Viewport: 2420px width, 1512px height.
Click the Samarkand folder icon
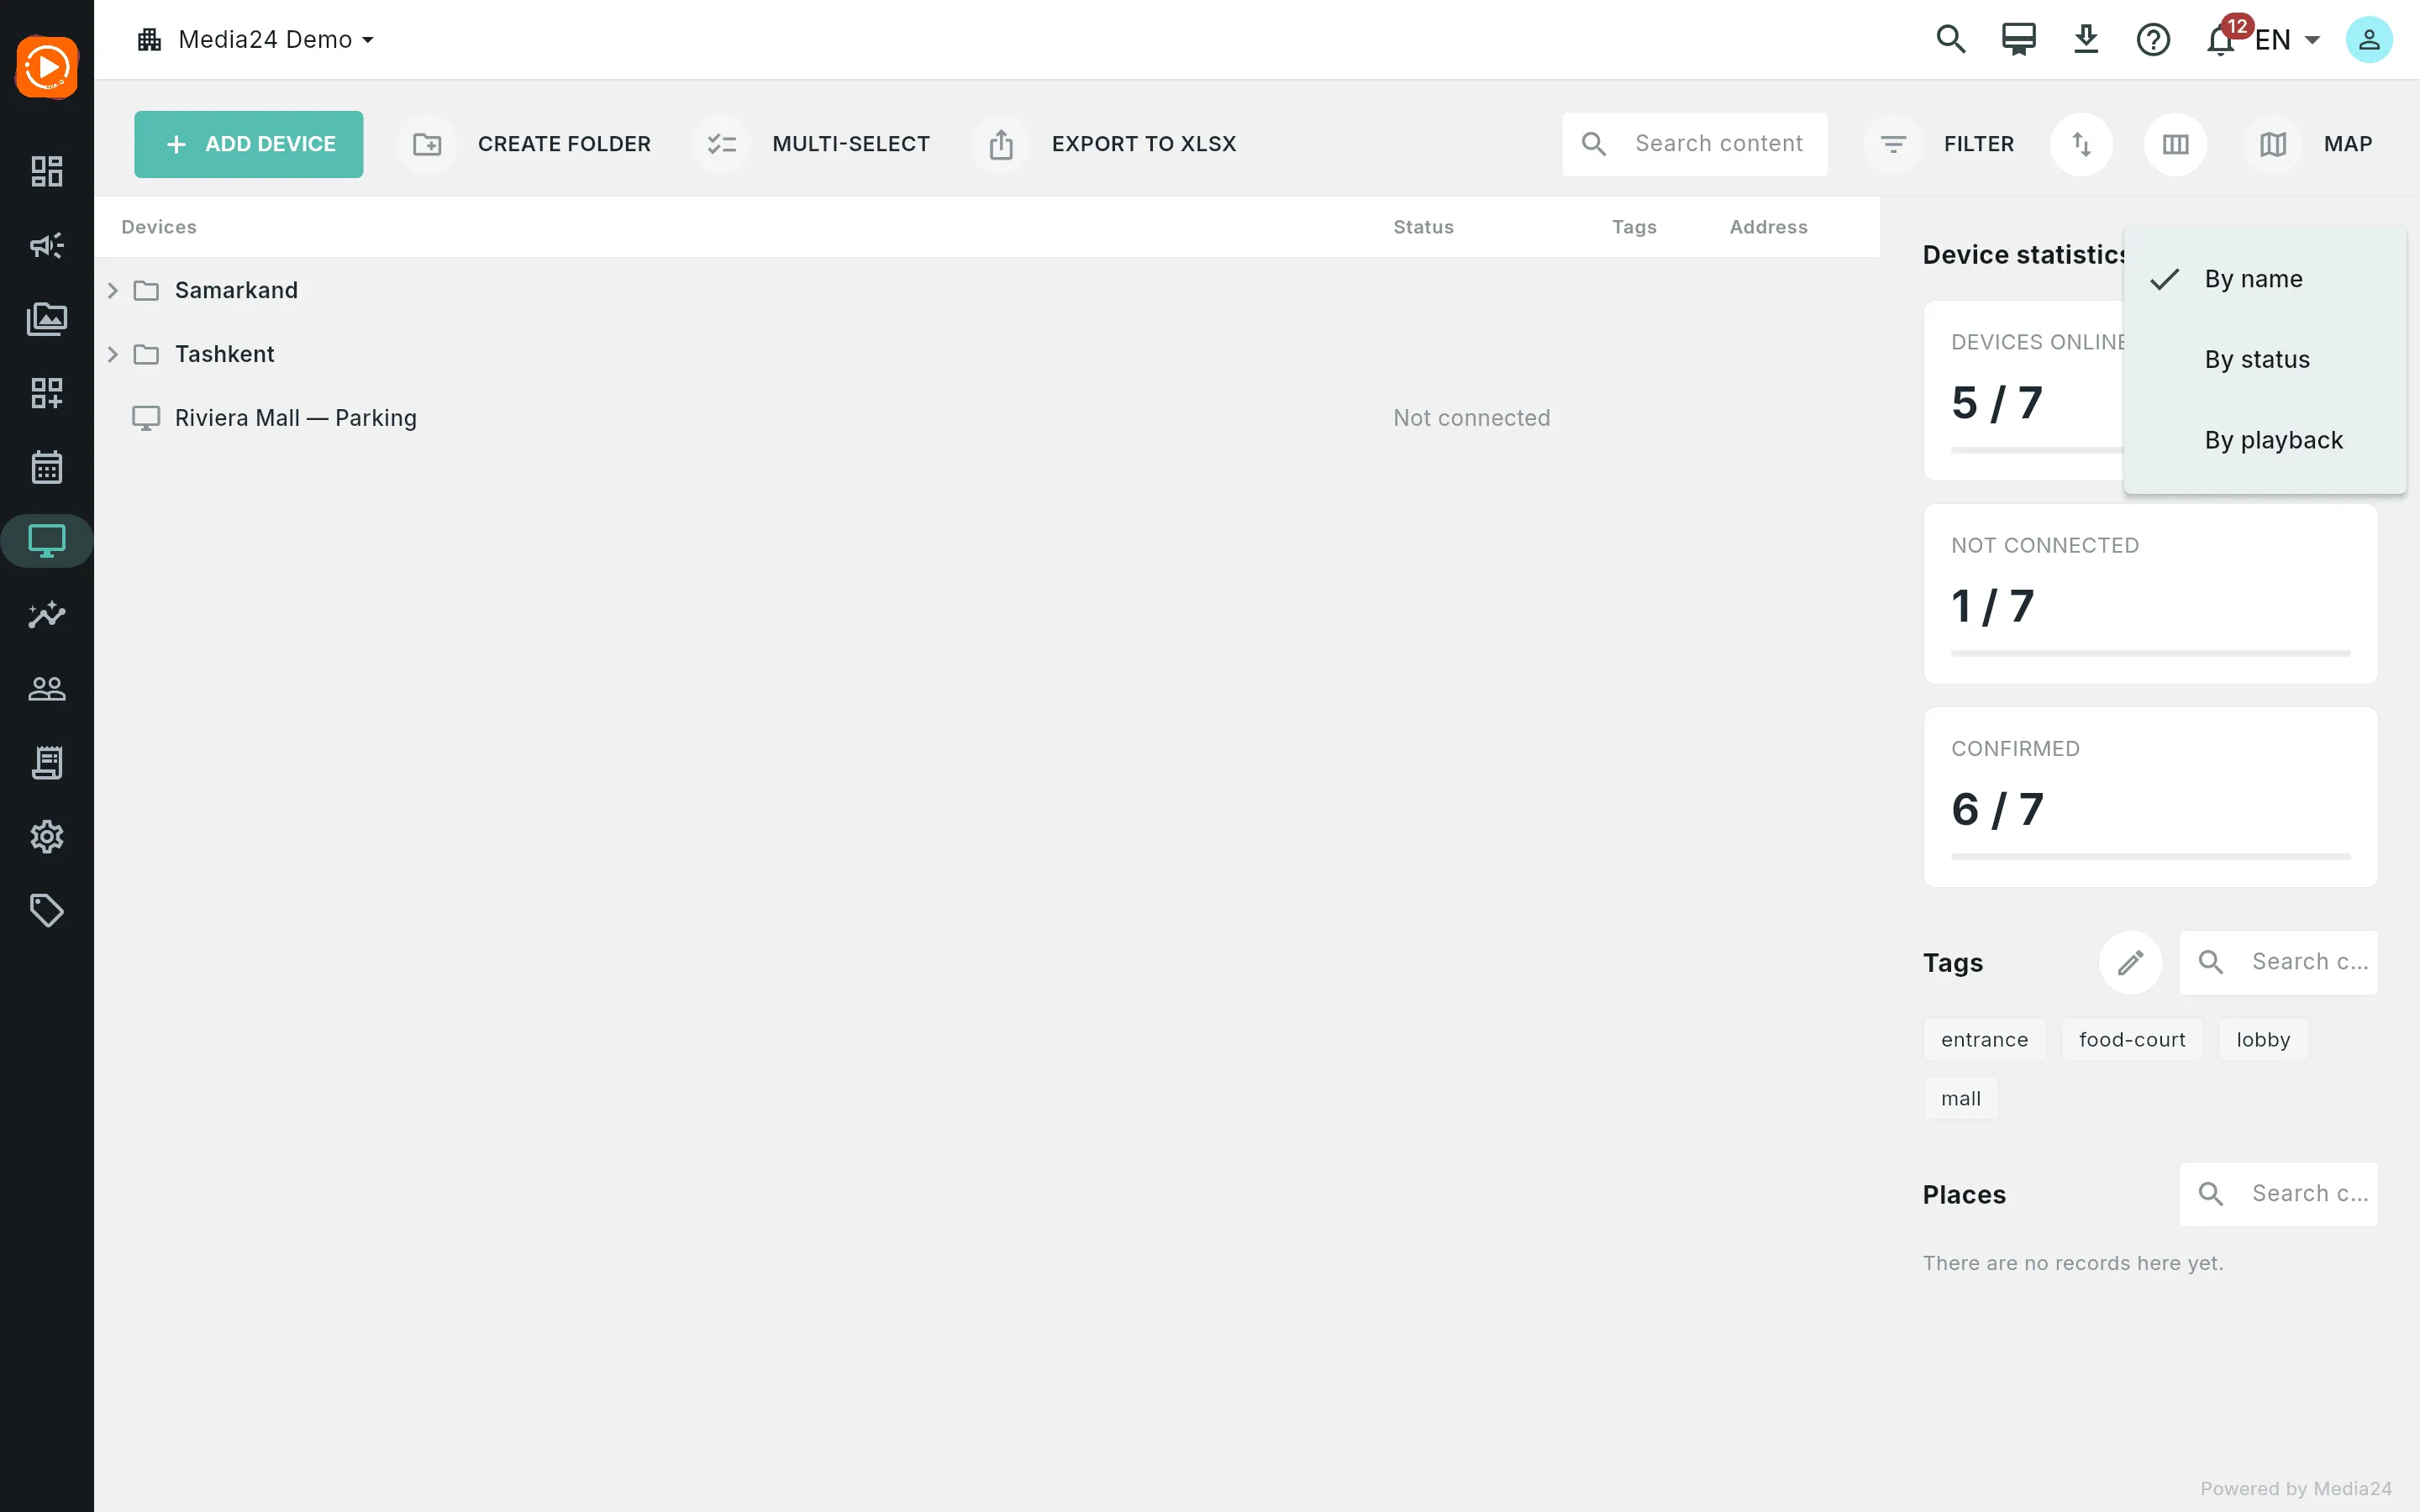click(146, 290)
